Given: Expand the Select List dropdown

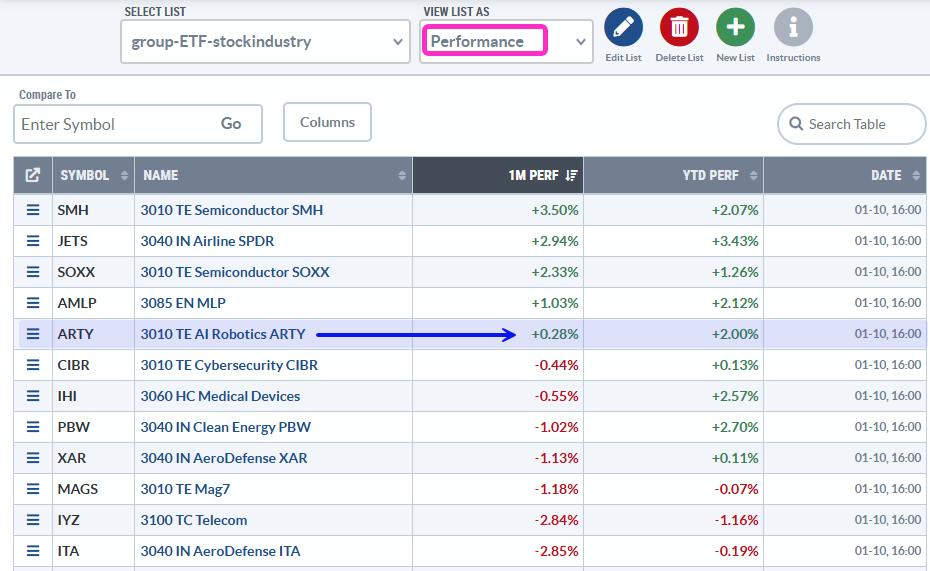Looking at the screenshot, I should tap(265, 42).
